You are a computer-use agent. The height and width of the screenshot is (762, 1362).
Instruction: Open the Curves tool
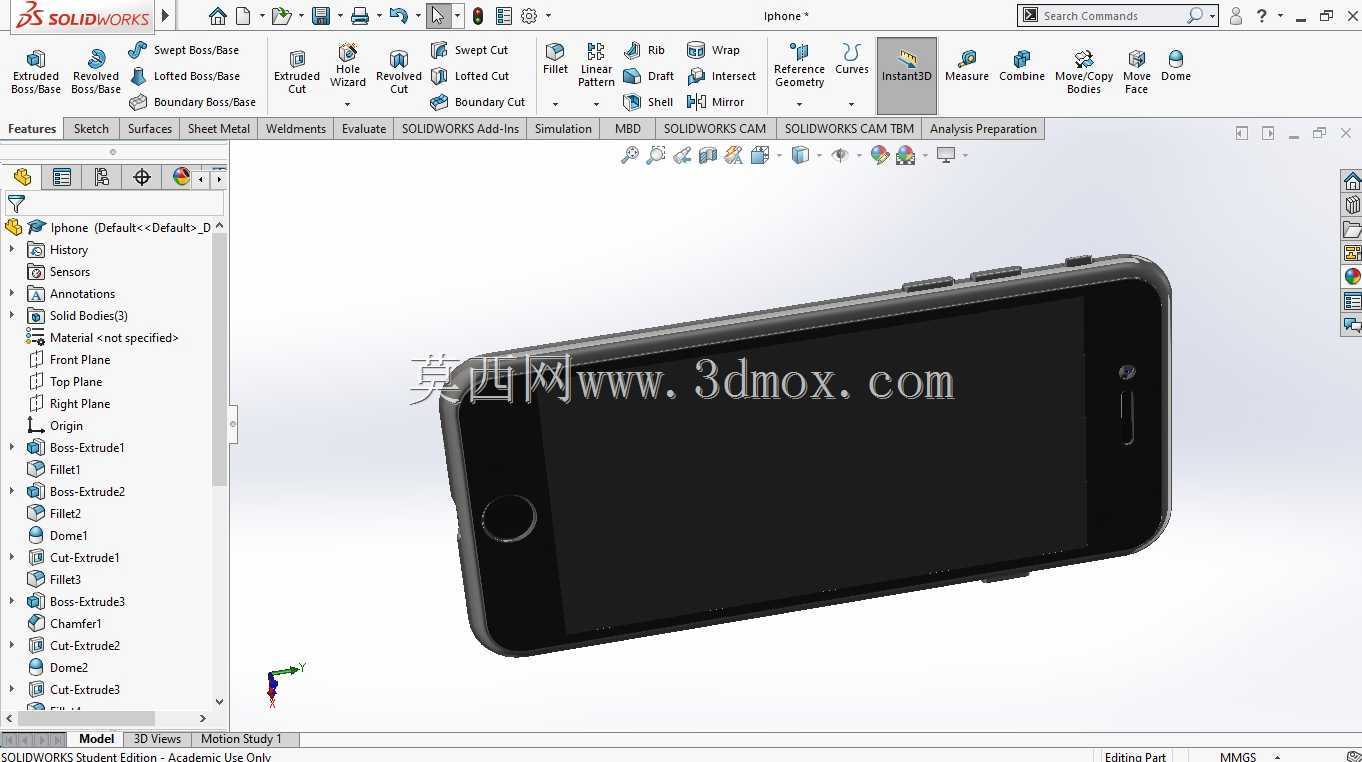tap(852, 60)
